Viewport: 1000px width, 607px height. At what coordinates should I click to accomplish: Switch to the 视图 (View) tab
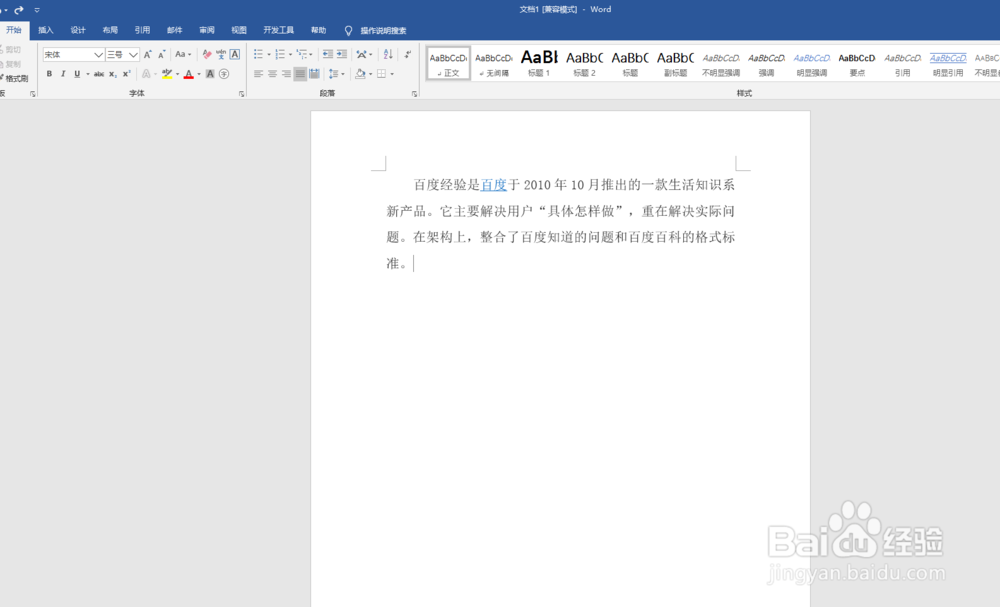pos(239,30)
